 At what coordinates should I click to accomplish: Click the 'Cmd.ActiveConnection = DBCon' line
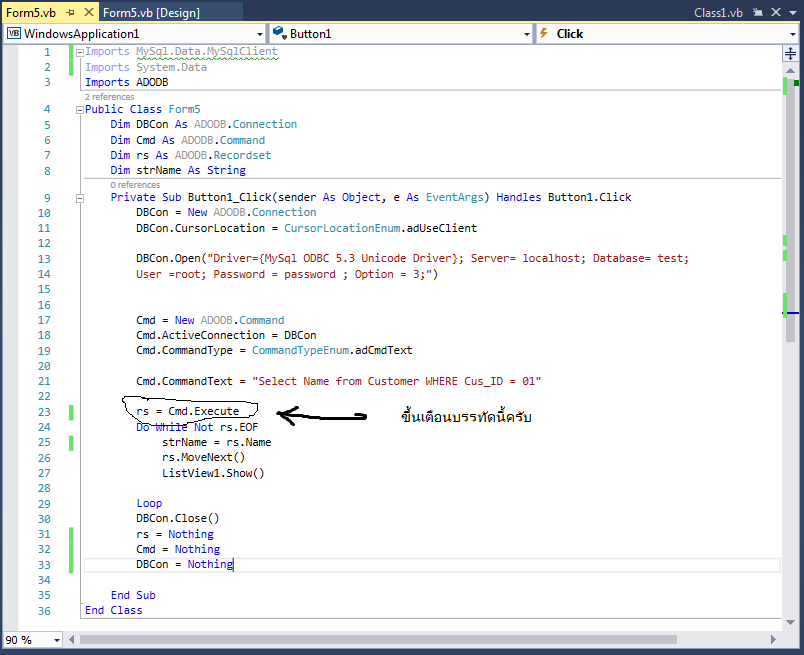(226, 335)
